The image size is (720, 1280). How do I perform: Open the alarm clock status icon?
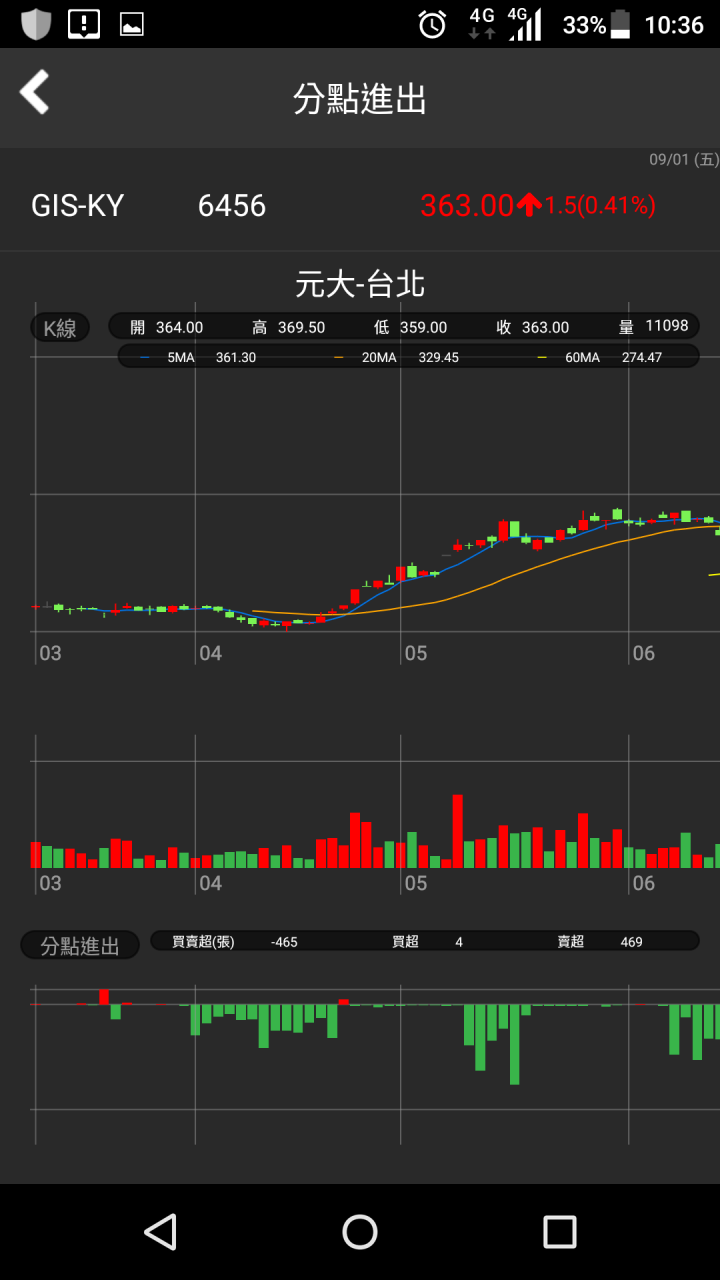coord(432,24)
